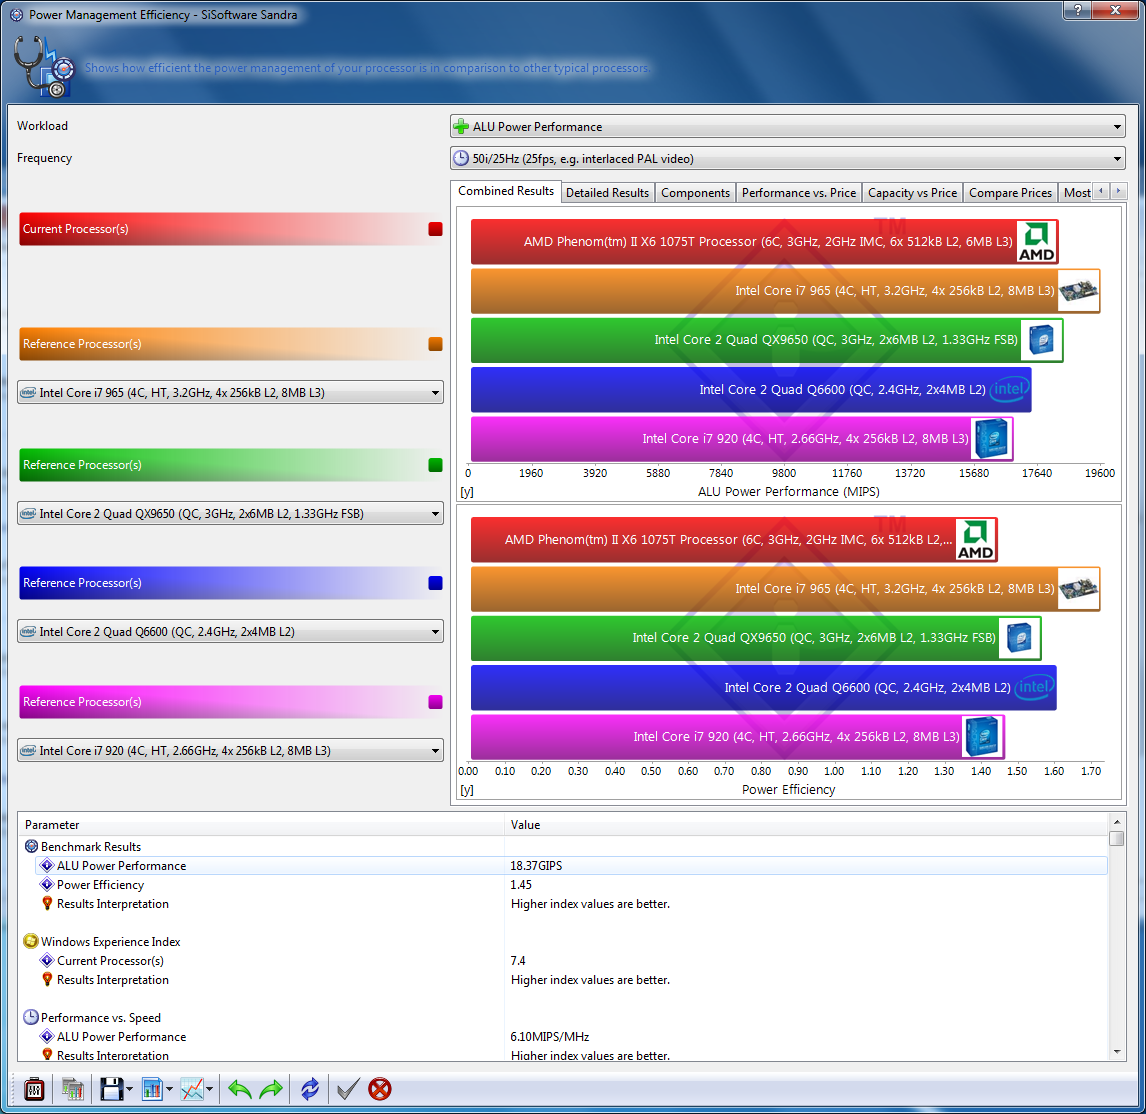Open the Capacity vs Price tab
Viewport: 1146px width, 1114px height.
point(912,193)
